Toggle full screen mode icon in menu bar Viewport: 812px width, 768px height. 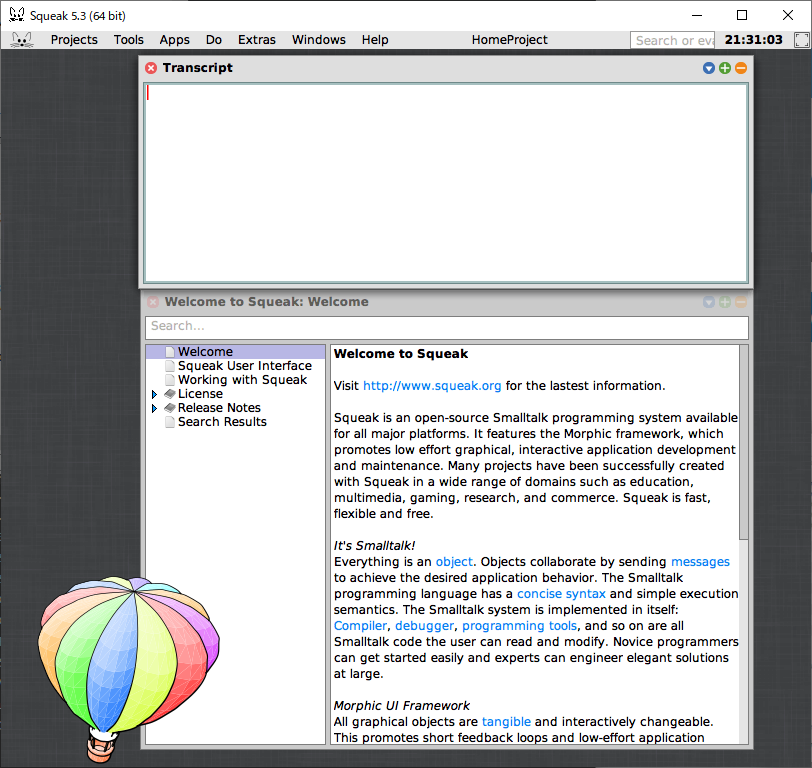[802, 40]
